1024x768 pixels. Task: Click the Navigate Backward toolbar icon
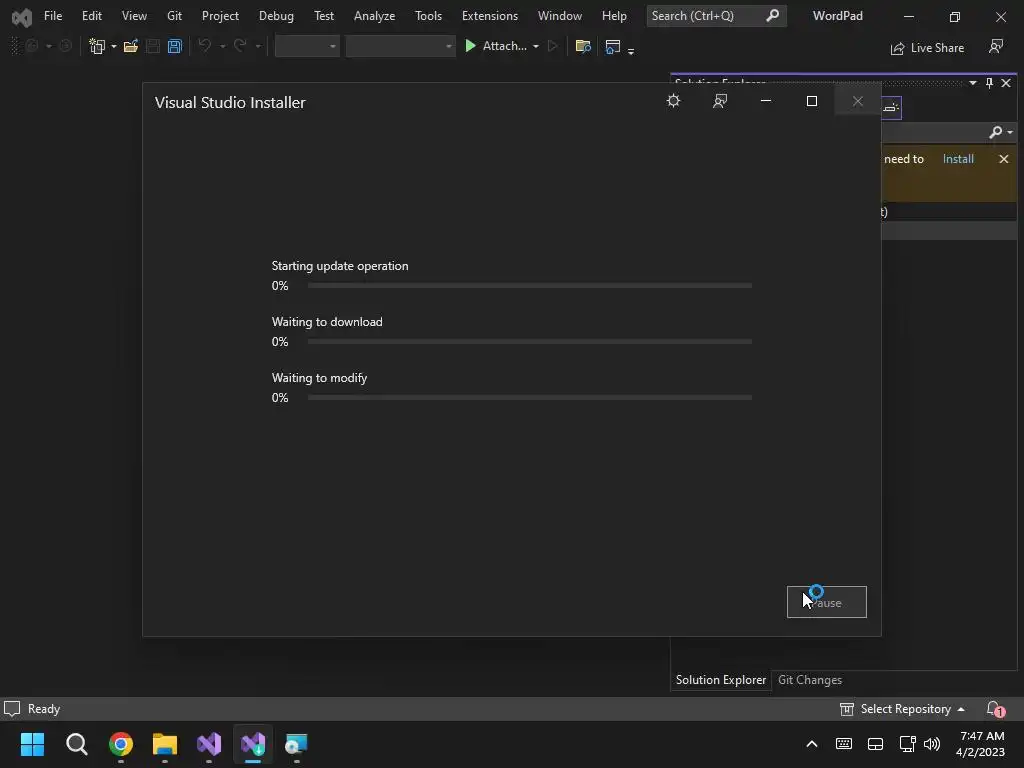[32, 46]
